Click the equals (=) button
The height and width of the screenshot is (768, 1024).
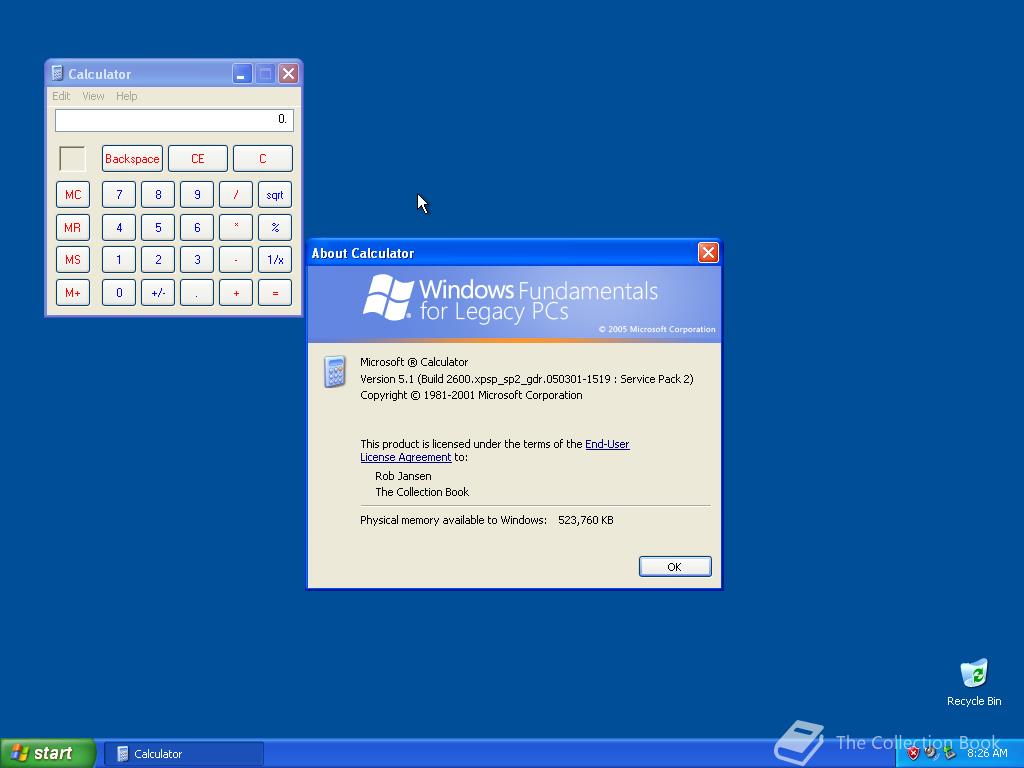(x=275, y=293)
